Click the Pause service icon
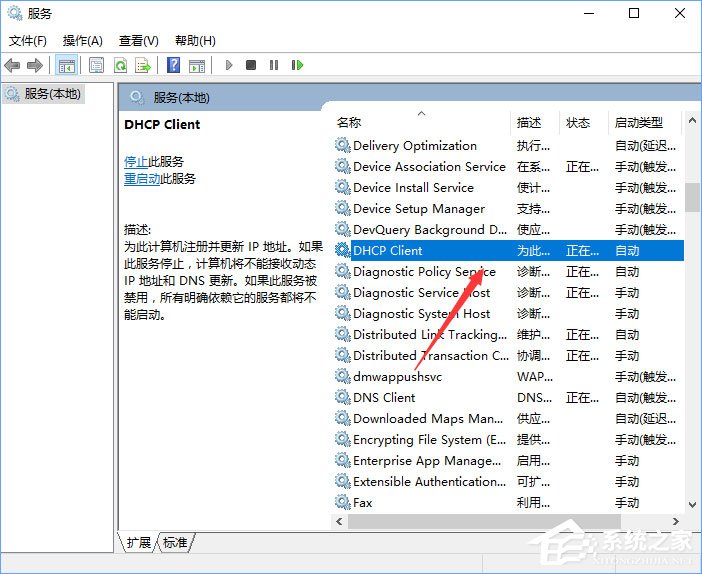The height and width of the screenshot is (574, 702). (274, 65)
